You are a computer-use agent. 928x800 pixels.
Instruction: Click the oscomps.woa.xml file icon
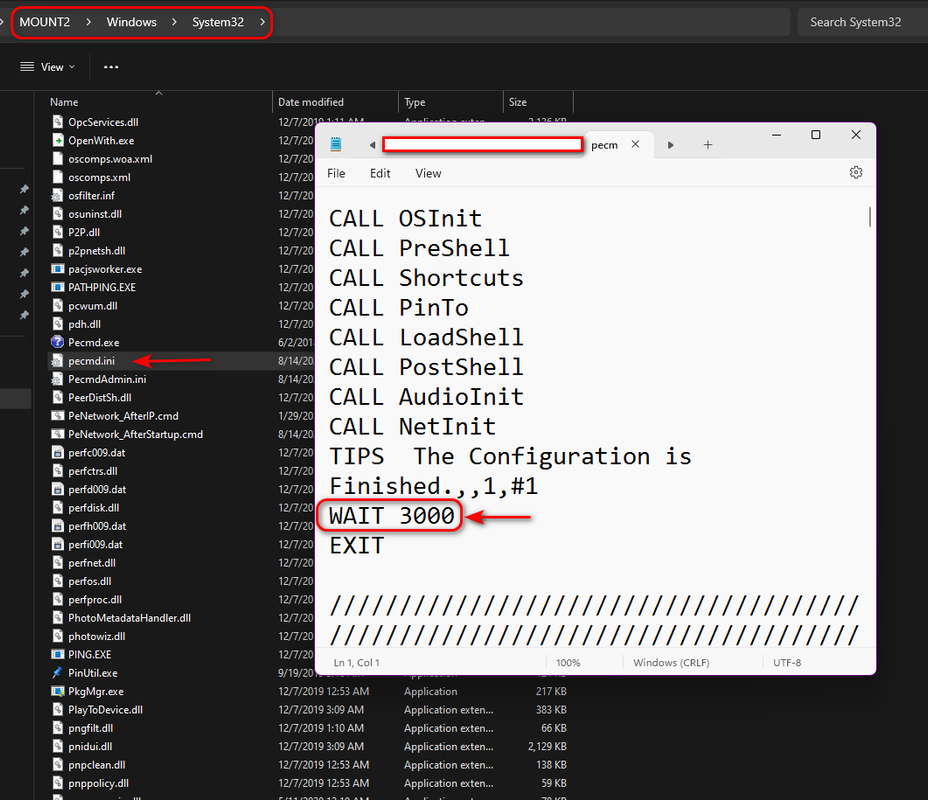coord(57,159)
